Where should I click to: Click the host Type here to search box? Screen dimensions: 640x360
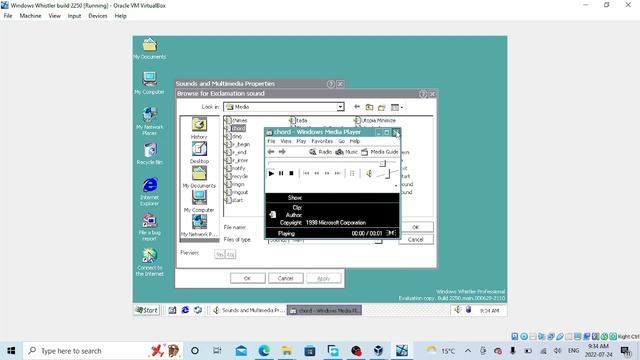[102, 351]
